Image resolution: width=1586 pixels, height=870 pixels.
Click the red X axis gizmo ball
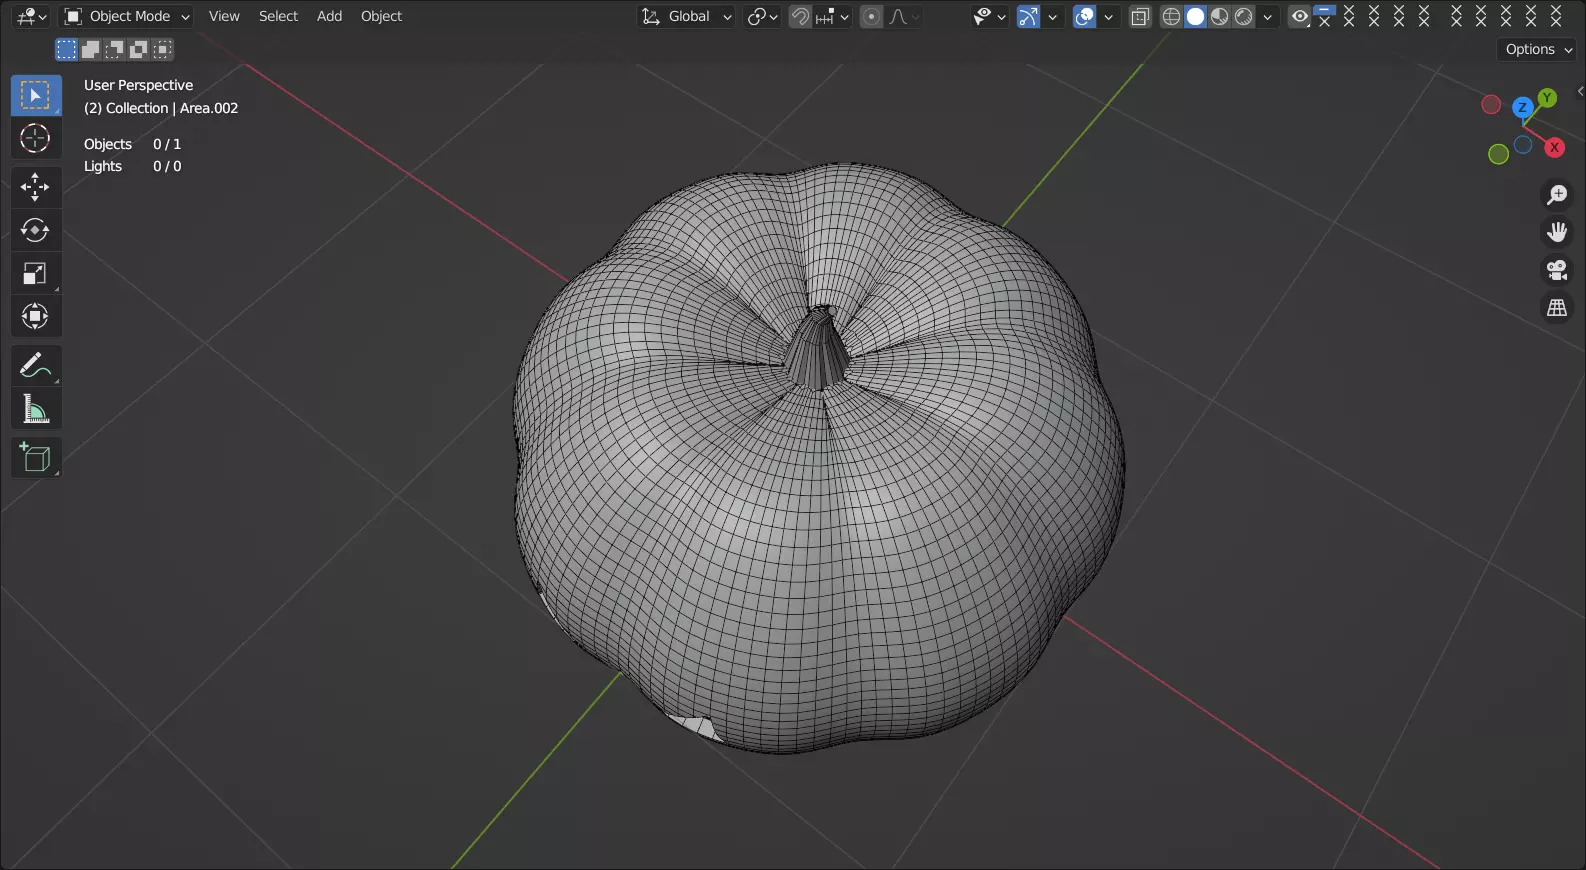[1554, 147]
